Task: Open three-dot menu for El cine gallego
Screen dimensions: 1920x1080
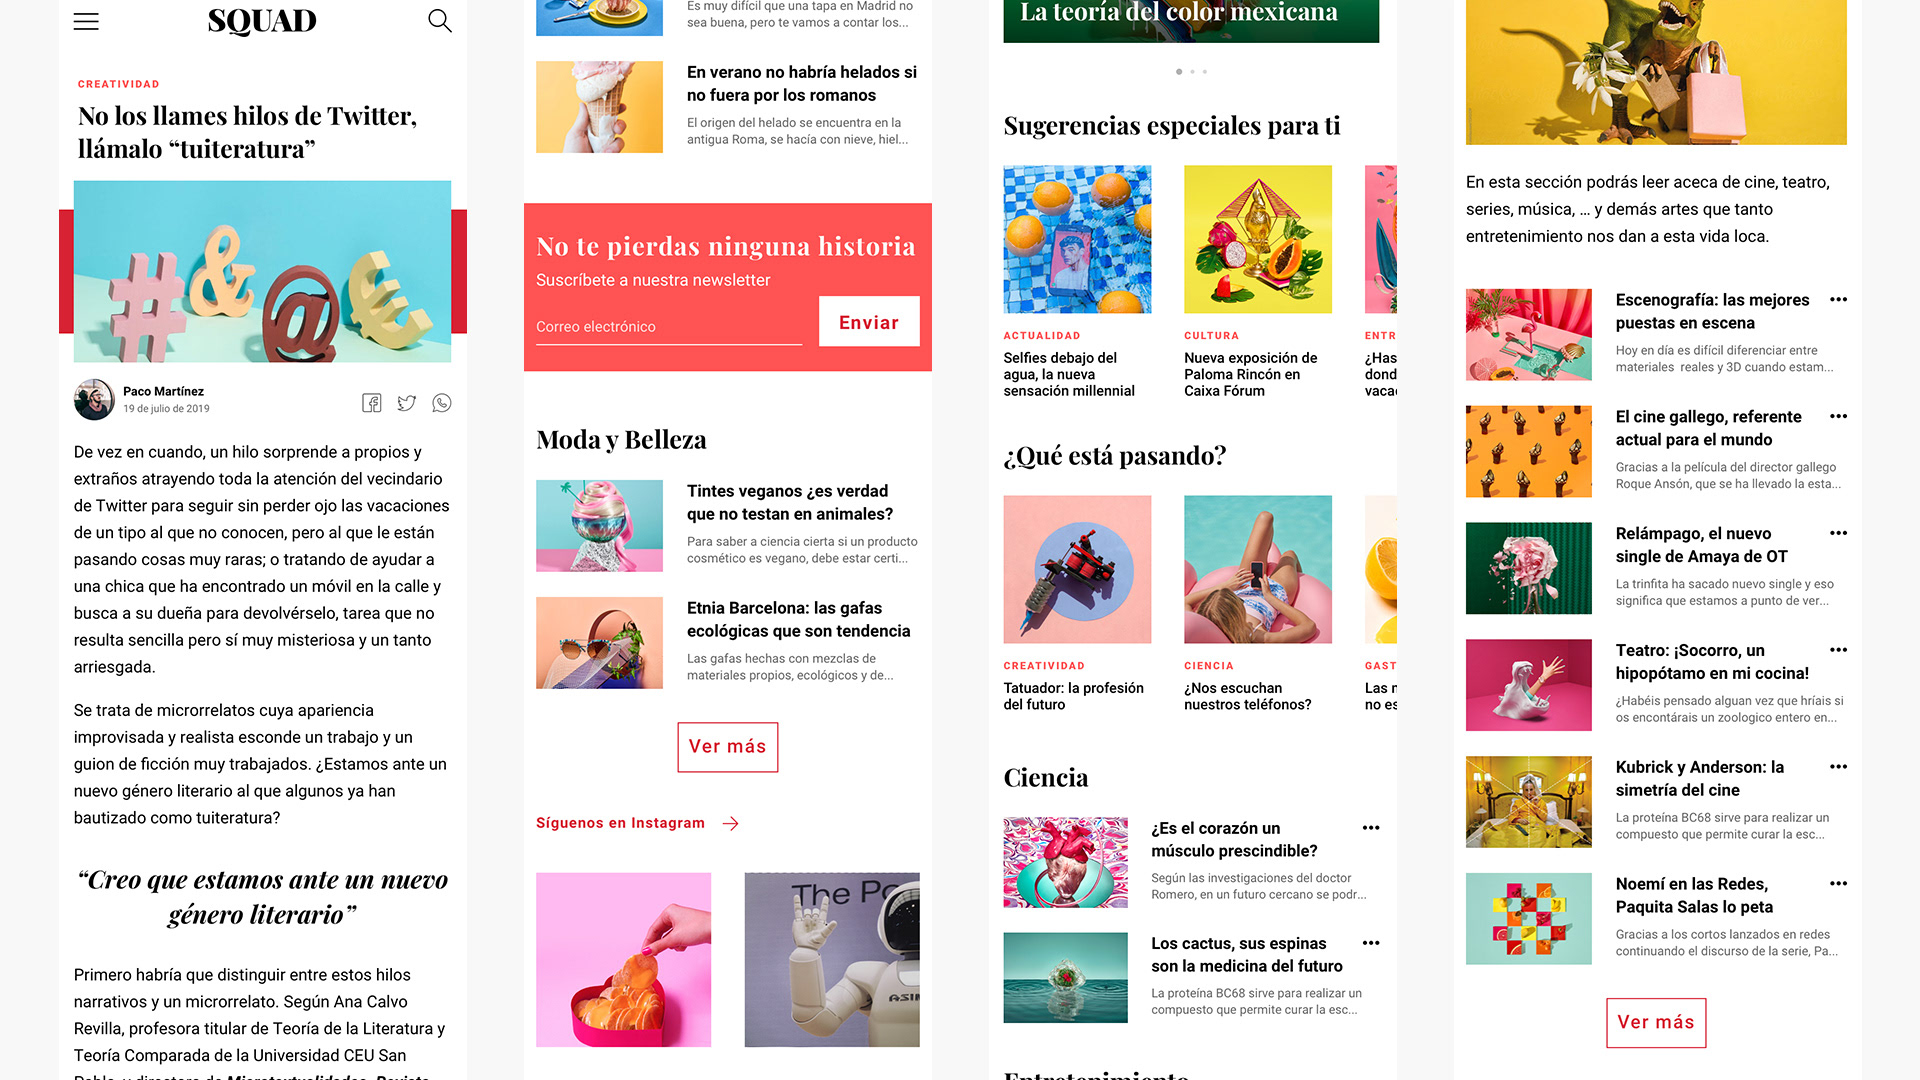Action: [x=1838, y=417]
